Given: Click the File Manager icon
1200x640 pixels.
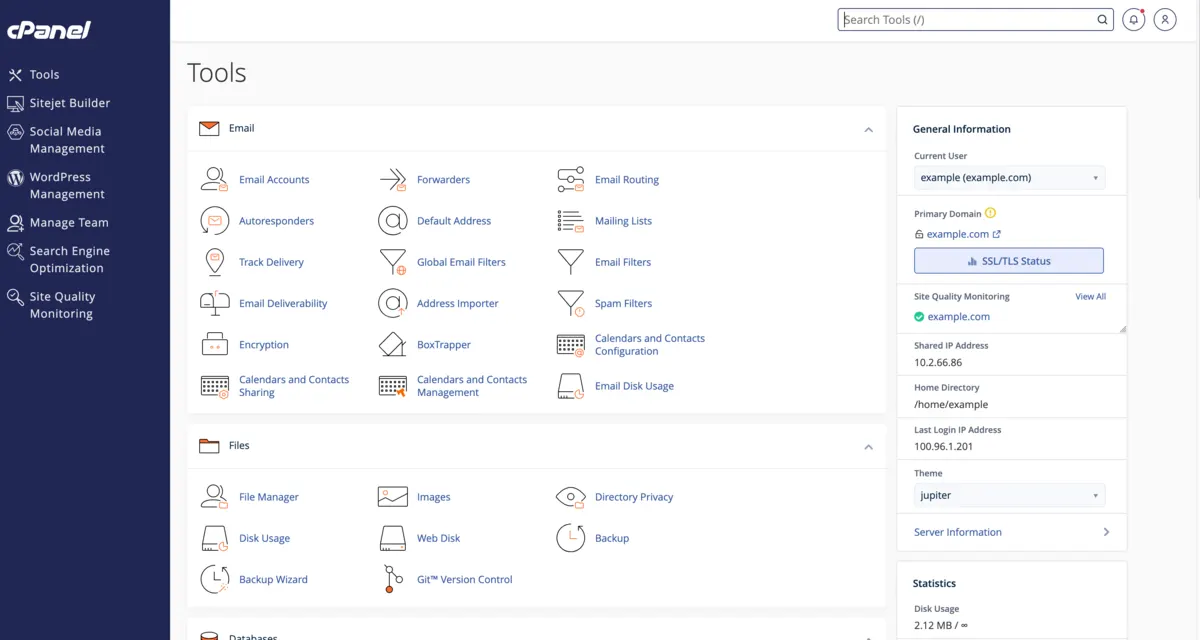Looking at the screenshot, I should [214, 497].
